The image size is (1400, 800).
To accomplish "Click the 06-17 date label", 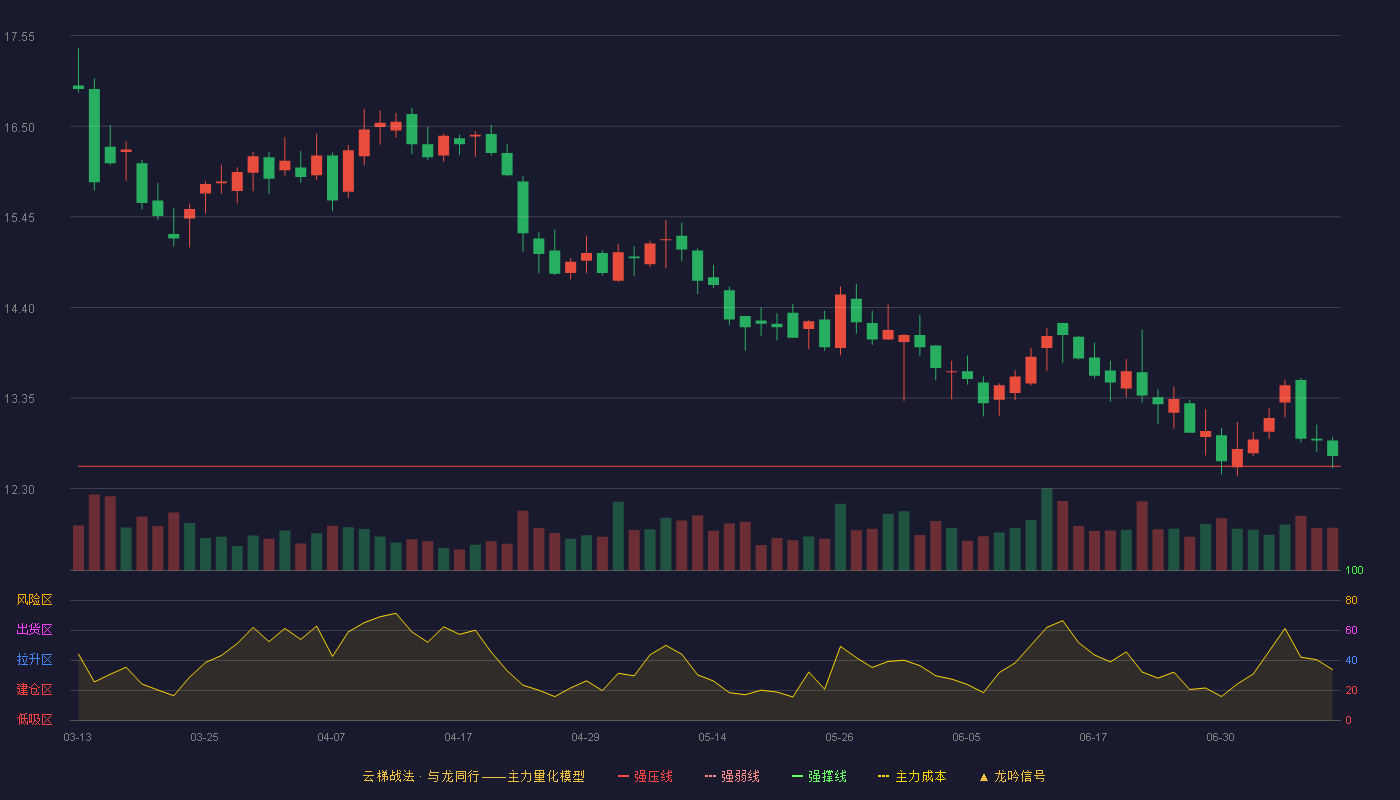I will [x=1093, y=737].
